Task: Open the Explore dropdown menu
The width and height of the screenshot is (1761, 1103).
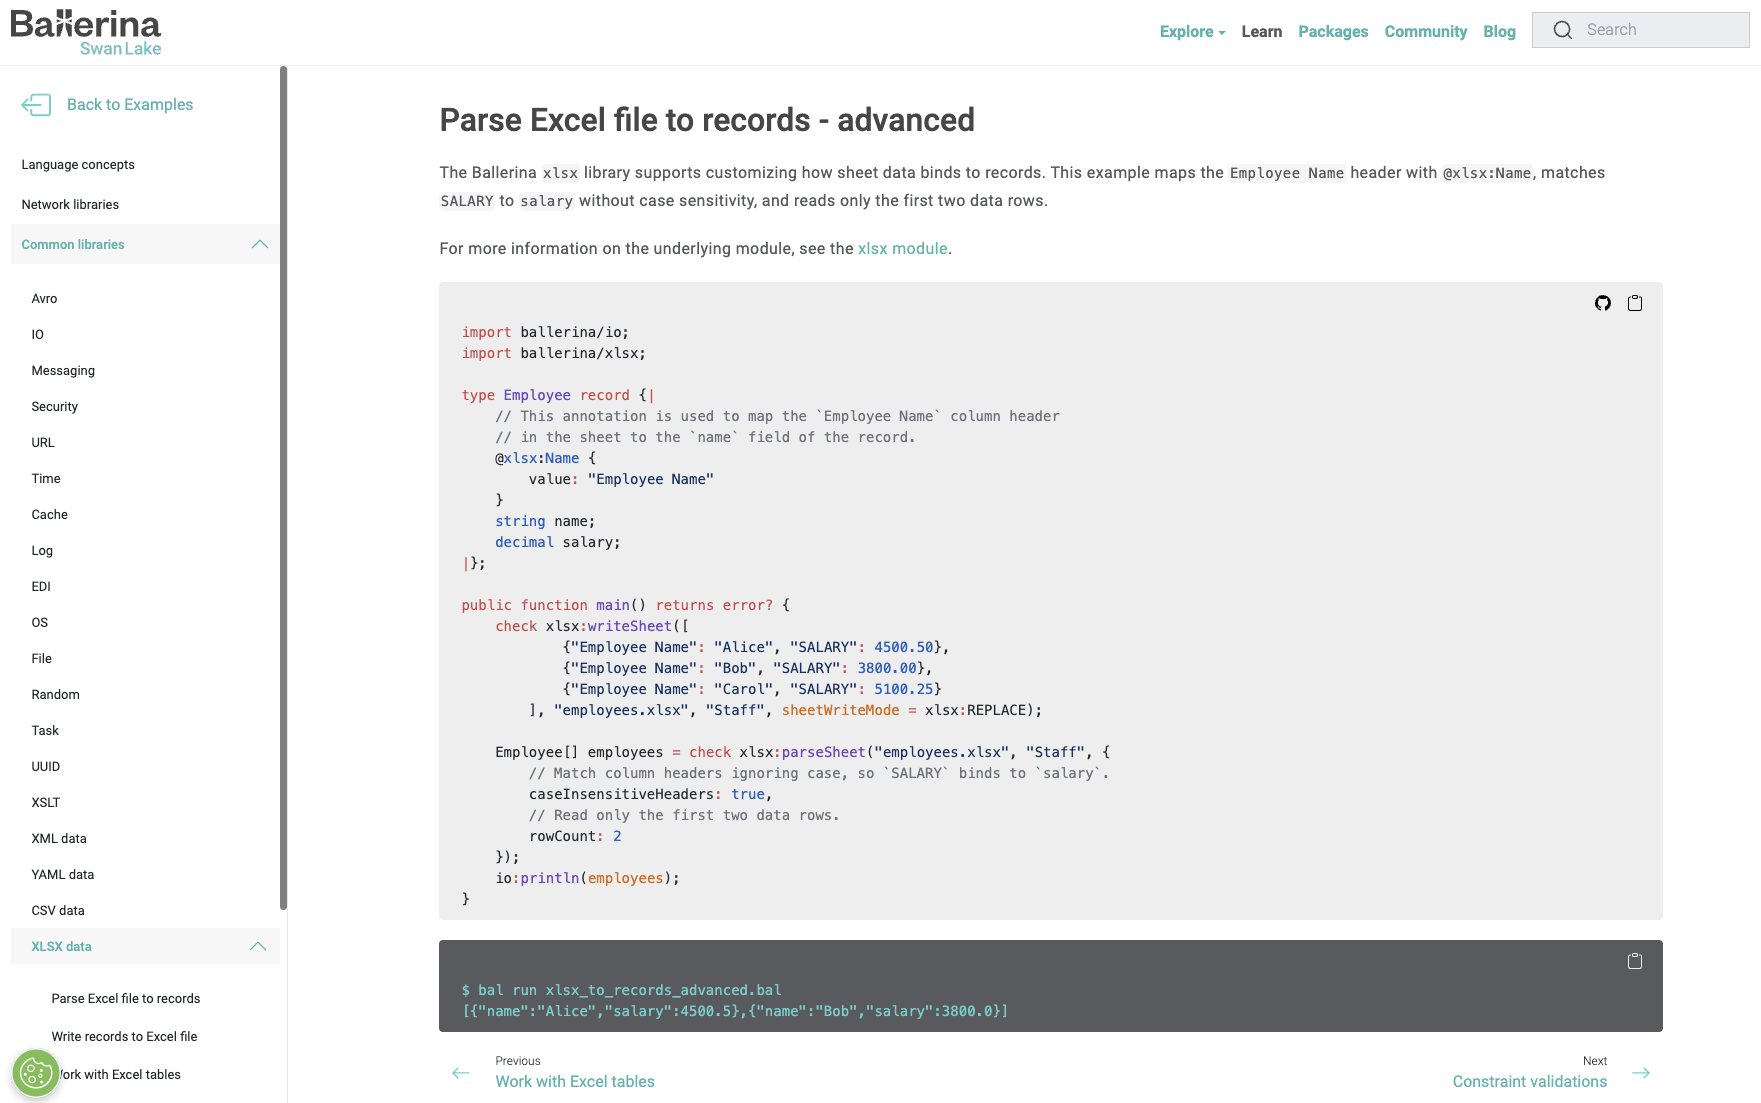Action: tap(1192, 32)
